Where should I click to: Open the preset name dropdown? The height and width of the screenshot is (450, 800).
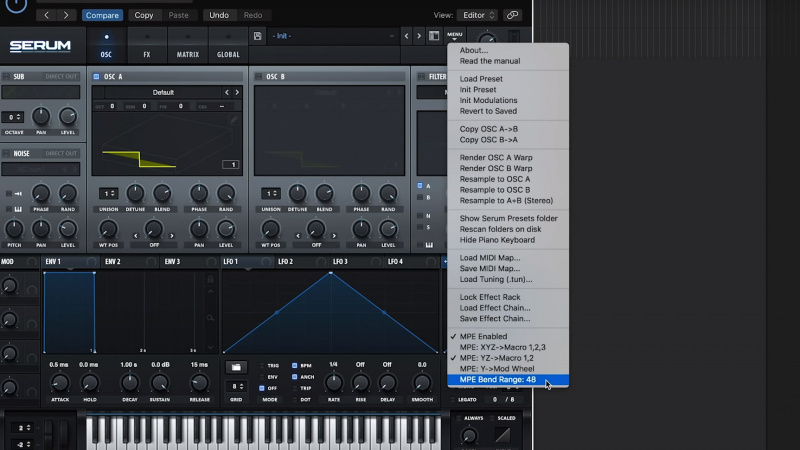coord(333,36)
